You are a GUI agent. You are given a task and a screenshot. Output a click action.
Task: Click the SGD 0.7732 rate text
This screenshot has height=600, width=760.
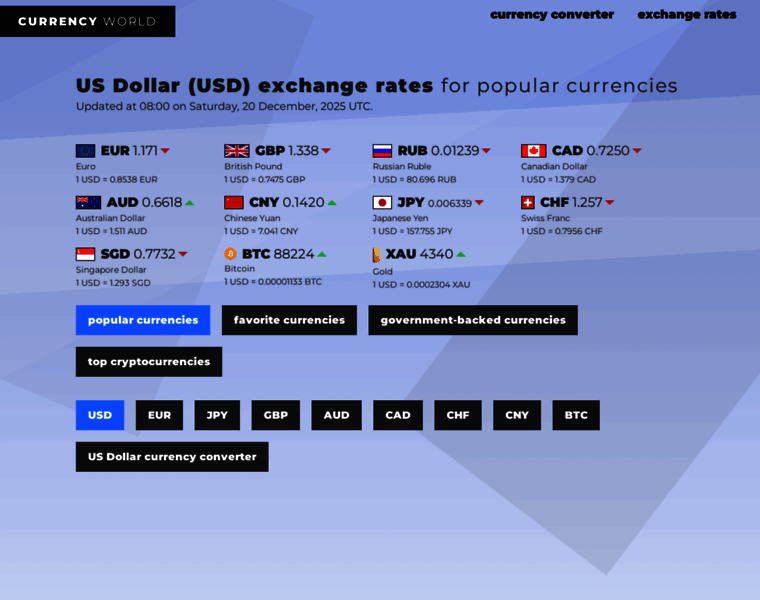coord(138,254)
